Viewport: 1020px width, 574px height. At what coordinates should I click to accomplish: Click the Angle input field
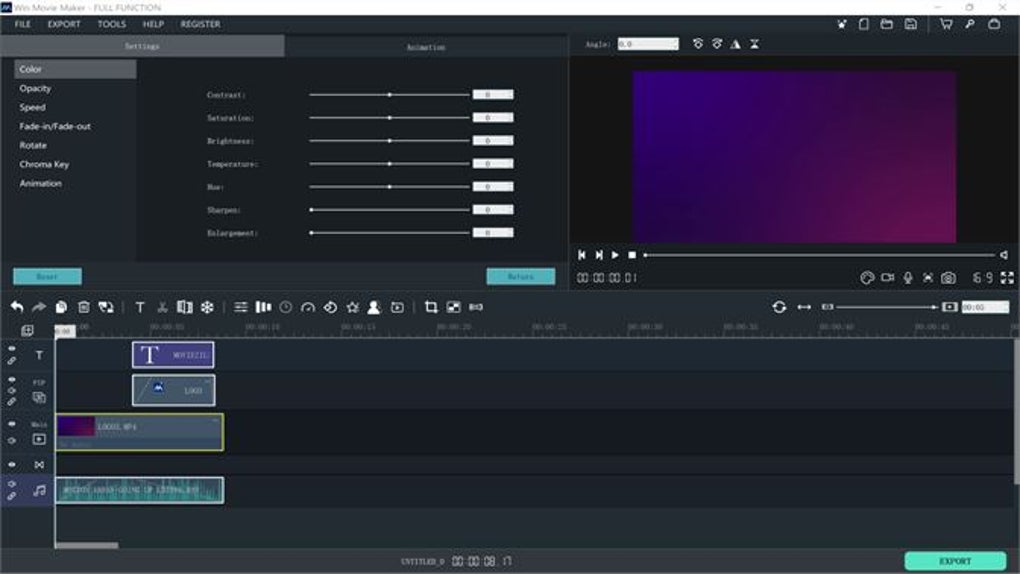tap(648, 44)
